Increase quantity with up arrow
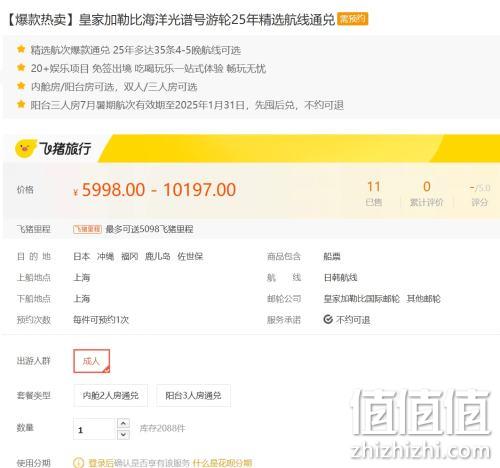This screenshot has width=500, height=468. click(x=123, y=423)
